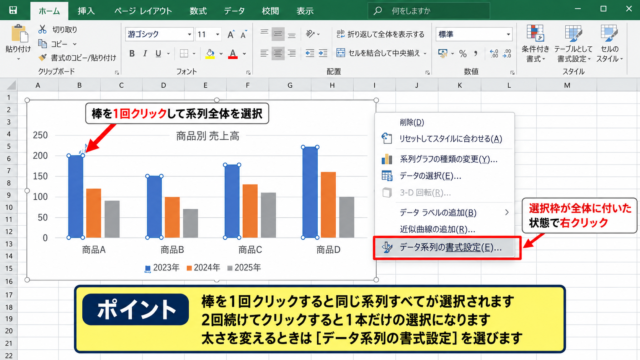Apply the red font color A
The image size is (640, 360).
pyautogui.click(x=233, y=53)
